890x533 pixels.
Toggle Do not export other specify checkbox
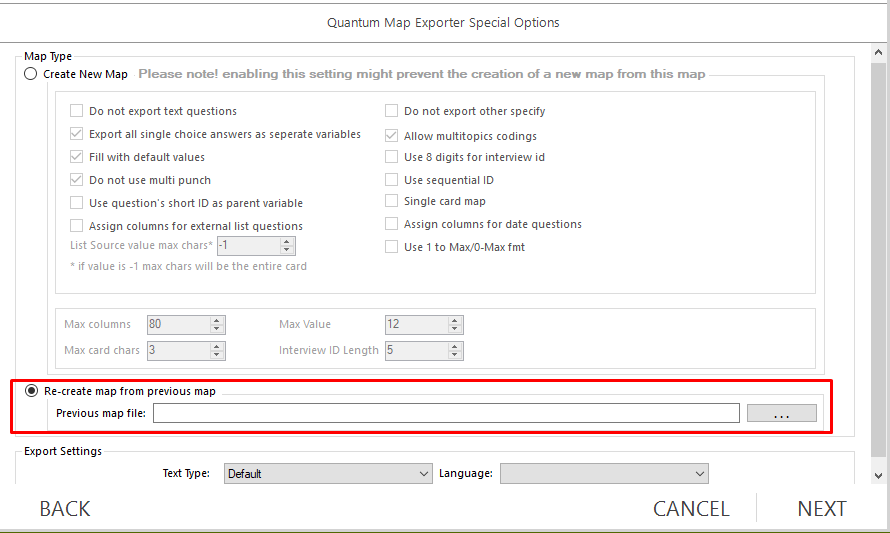(391, 110)
